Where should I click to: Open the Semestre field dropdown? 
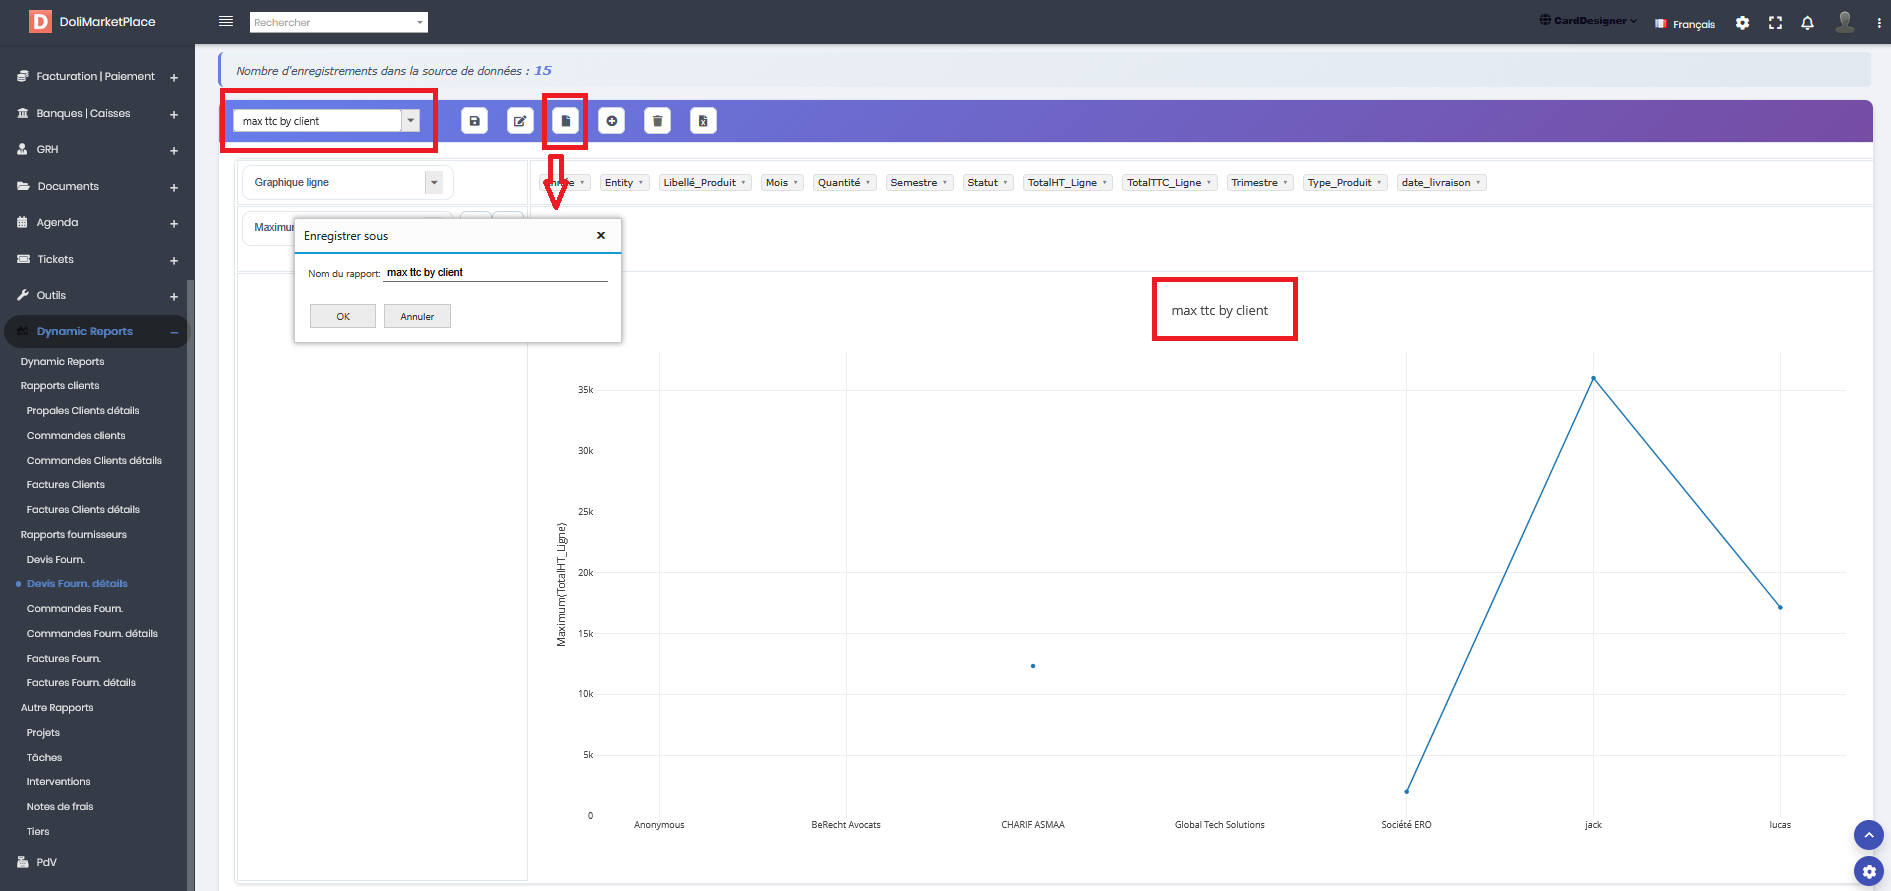pos(919,182)
